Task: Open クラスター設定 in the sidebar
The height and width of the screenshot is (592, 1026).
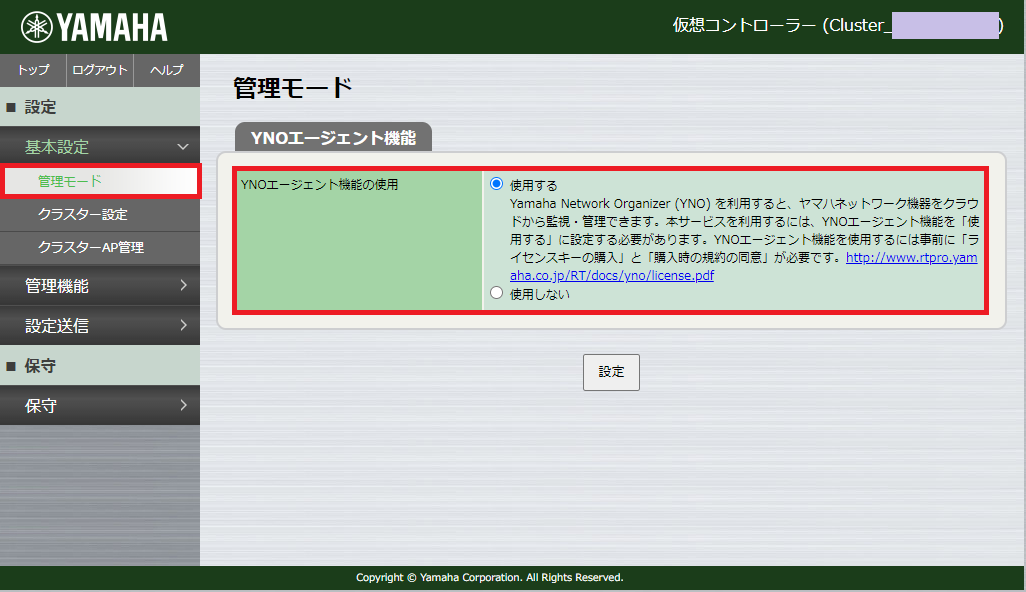Action: 82,215
